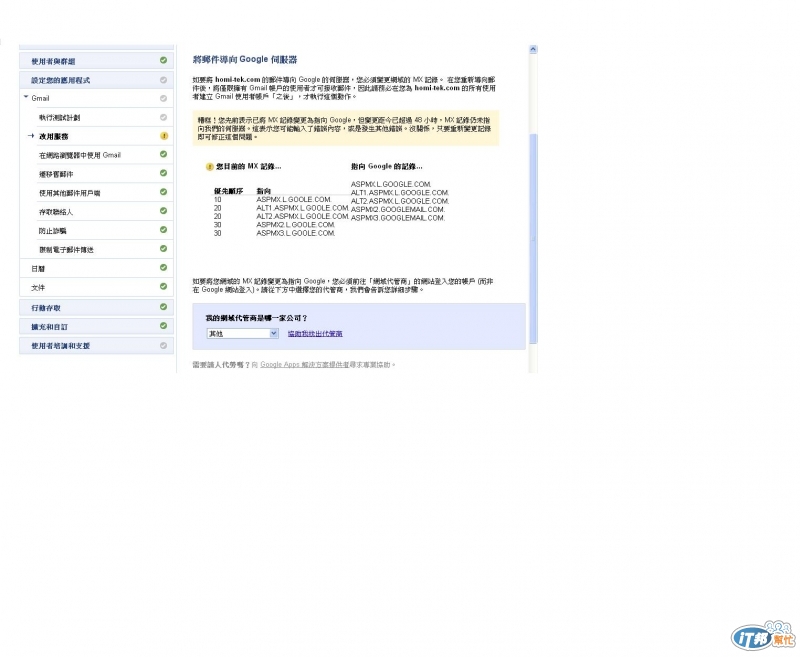Click green check beside 日曆
800x657 pixels.
coord(163,267)
